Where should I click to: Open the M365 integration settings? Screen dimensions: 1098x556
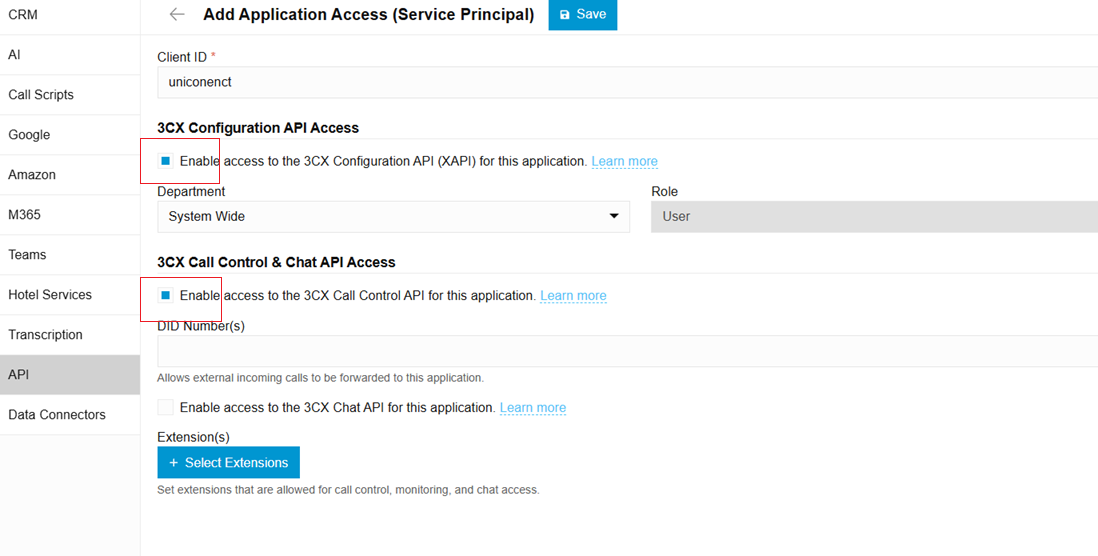(25, 215)
